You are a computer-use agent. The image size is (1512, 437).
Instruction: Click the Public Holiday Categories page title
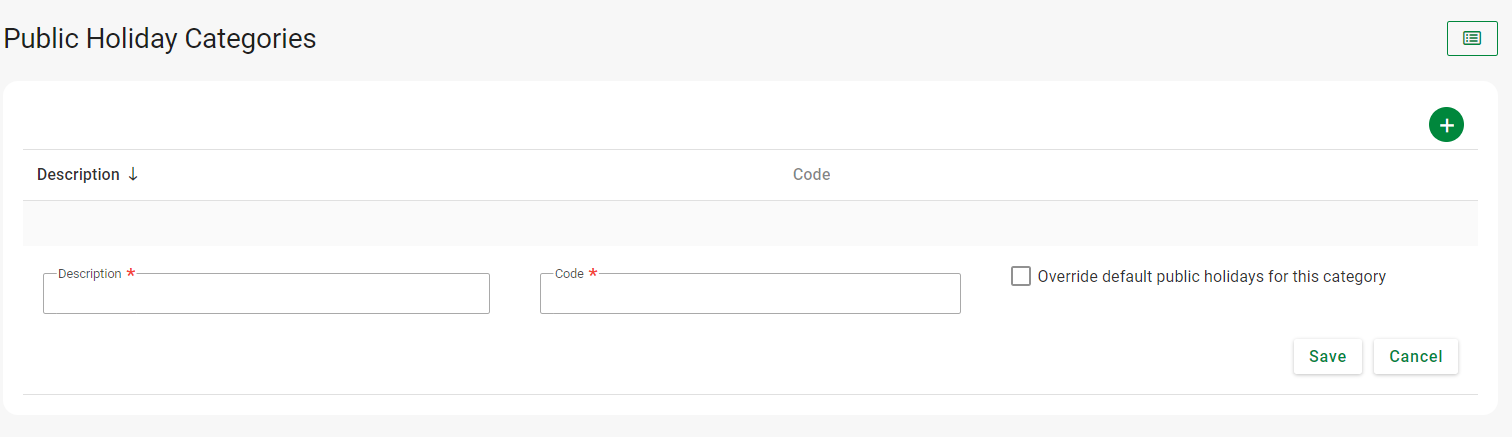point(160,38)
